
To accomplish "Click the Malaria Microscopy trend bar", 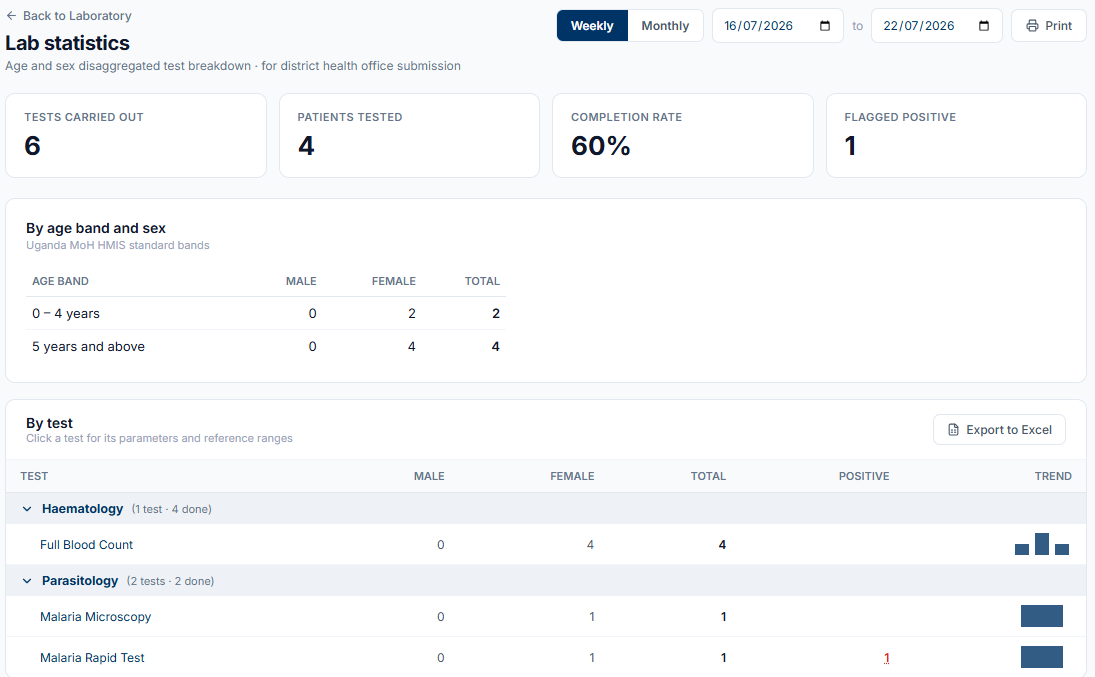I will tap(1042, 616).
